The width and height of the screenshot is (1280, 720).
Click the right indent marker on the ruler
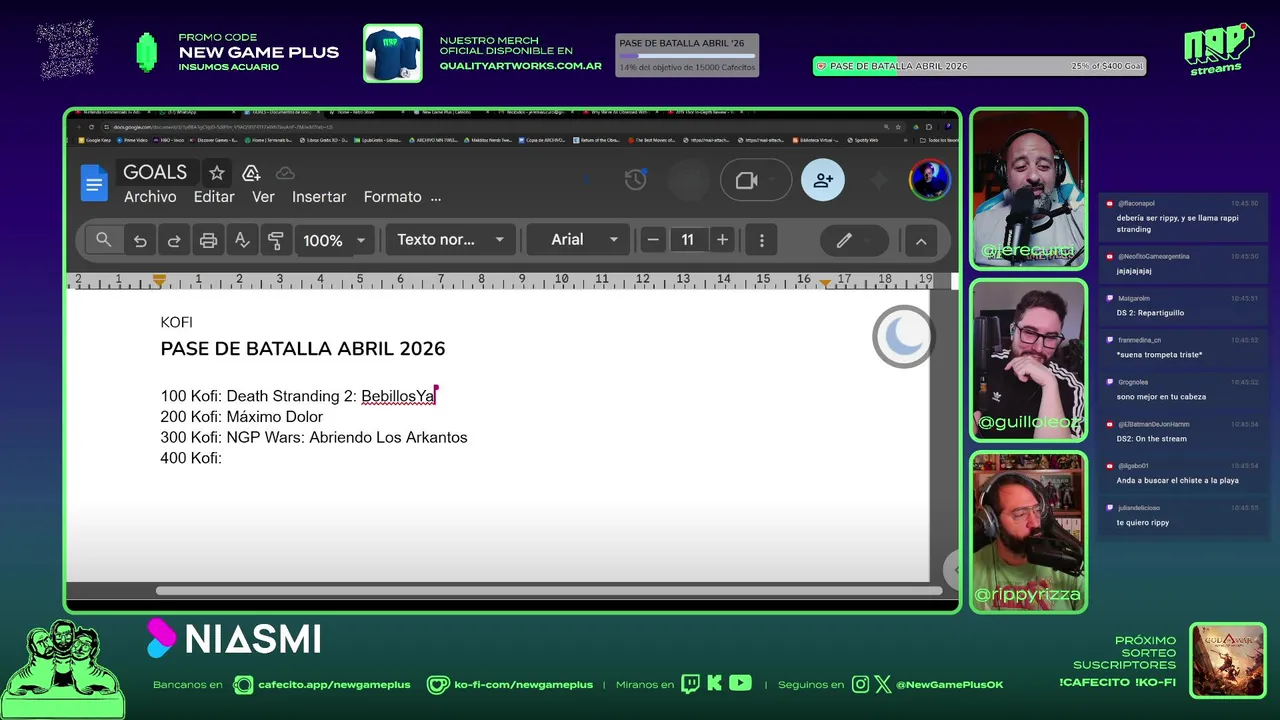(824, 282)
